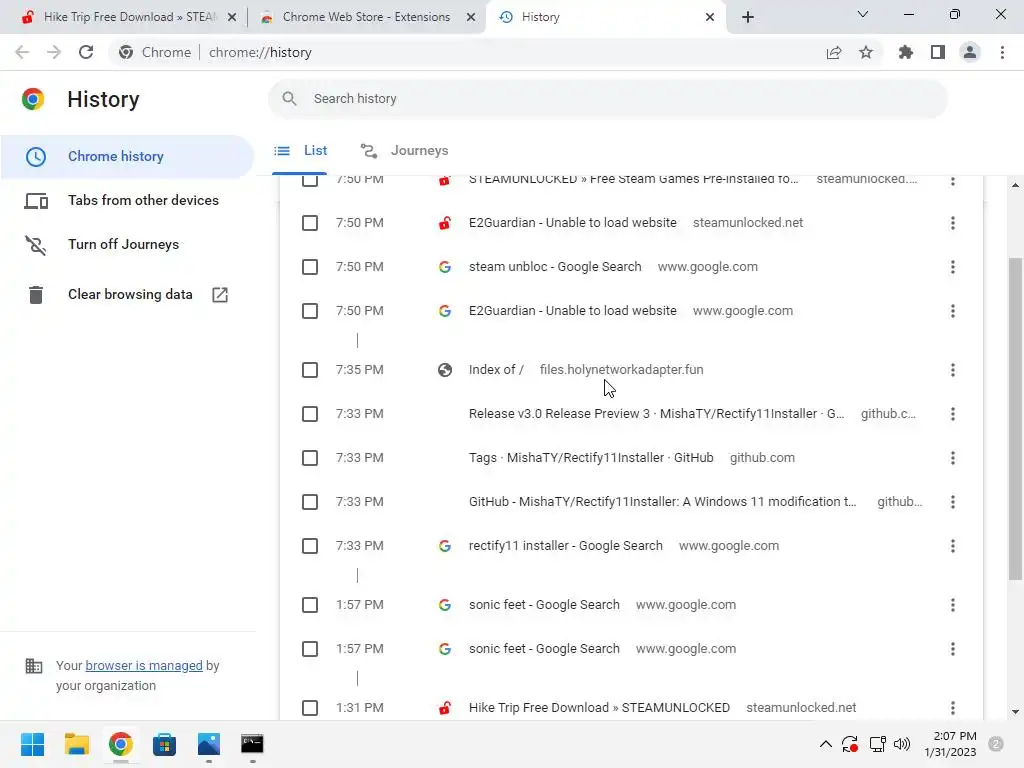
Task: Open the new tab plus button
Action: 748,17
